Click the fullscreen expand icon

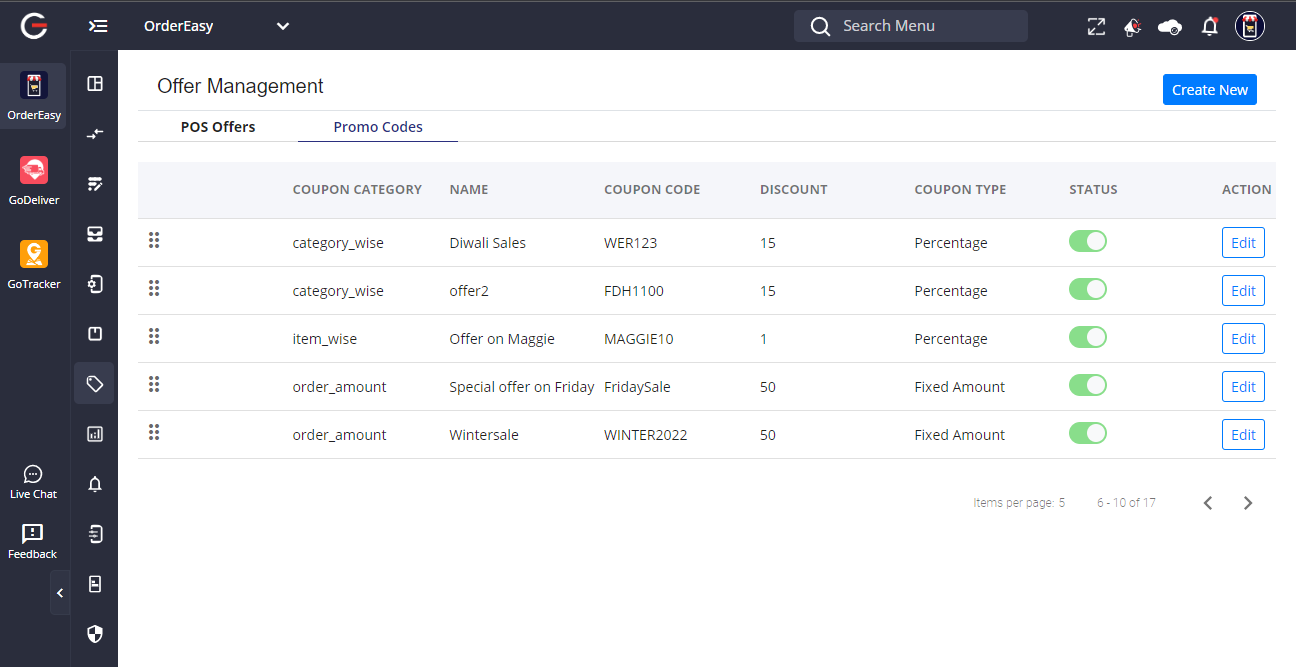[x=1096, y=27]
